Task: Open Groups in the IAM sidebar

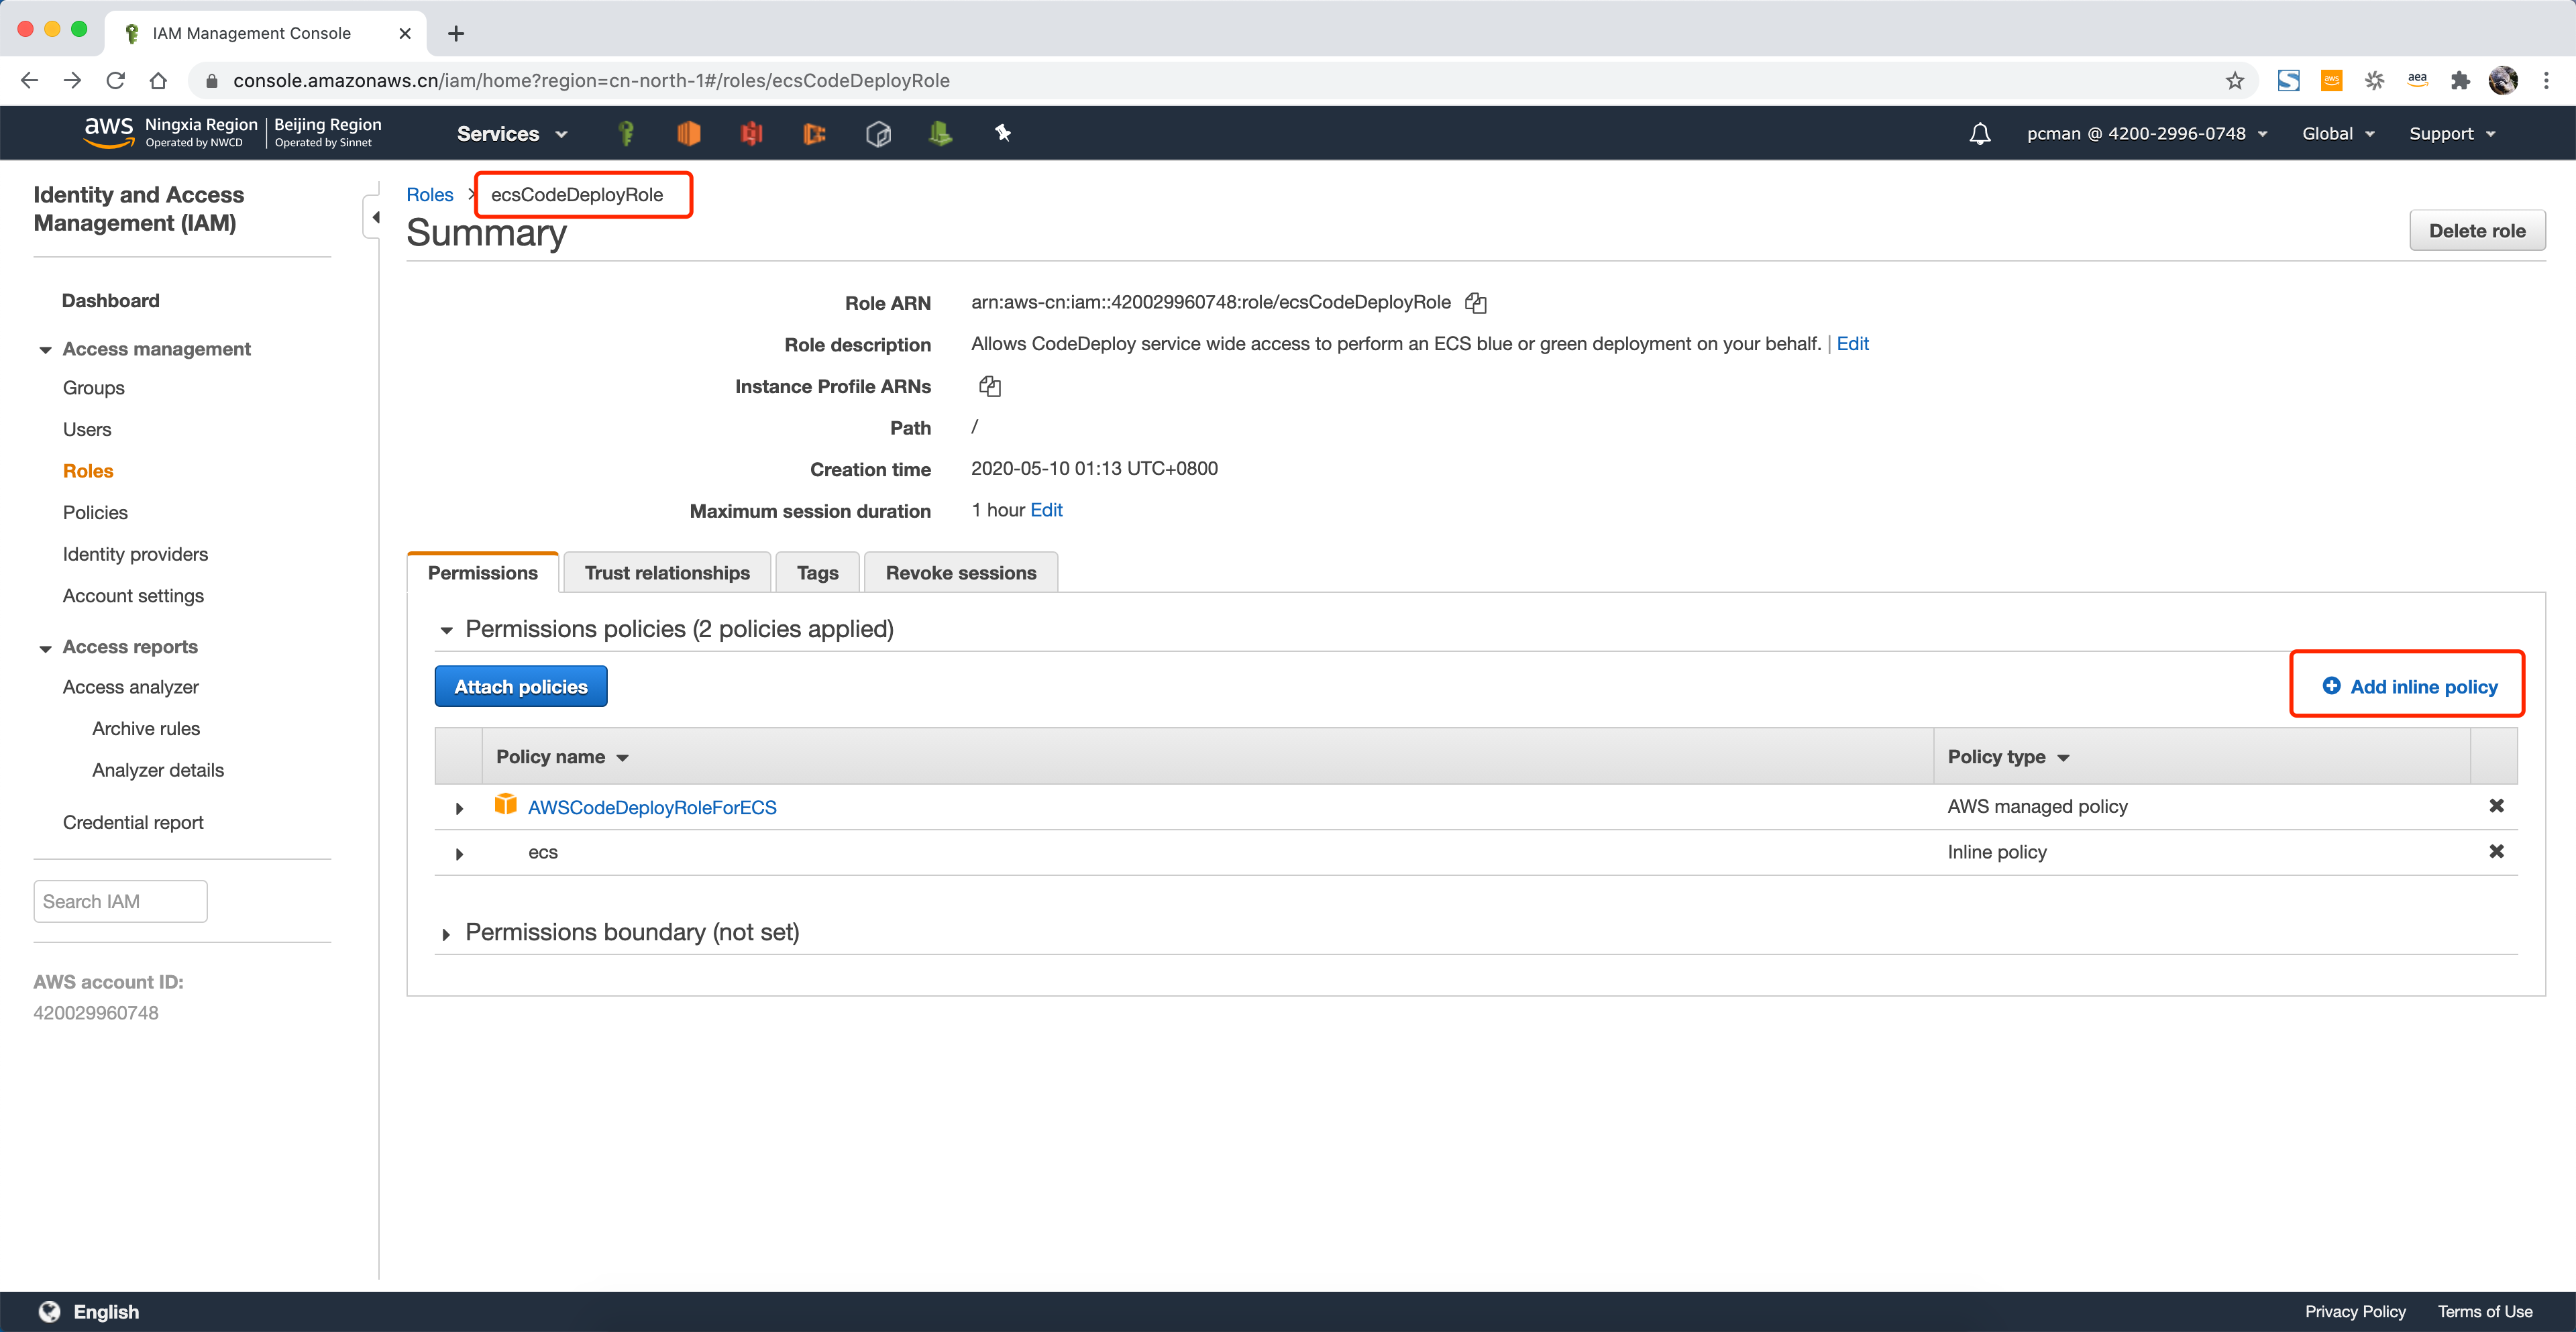Action: [x=93, y=388]
